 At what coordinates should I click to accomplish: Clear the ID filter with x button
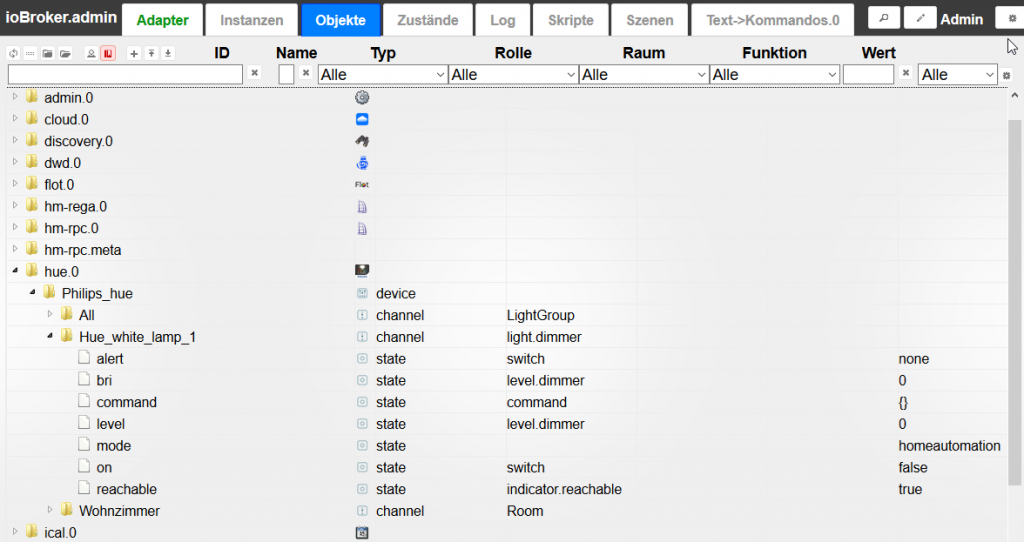click(254, 73)
